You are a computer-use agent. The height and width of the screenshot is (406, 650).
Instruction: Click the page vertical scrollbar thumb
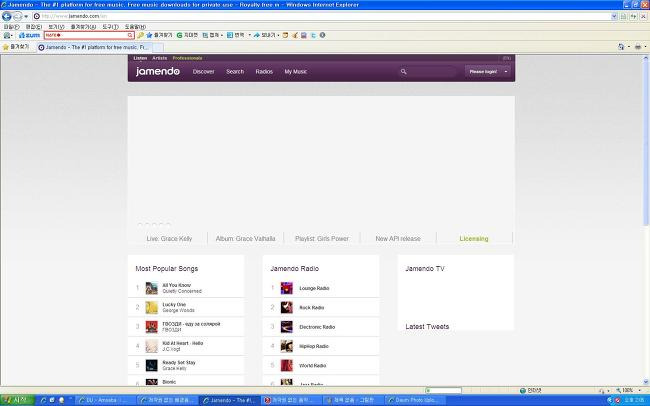coord(646,144)
